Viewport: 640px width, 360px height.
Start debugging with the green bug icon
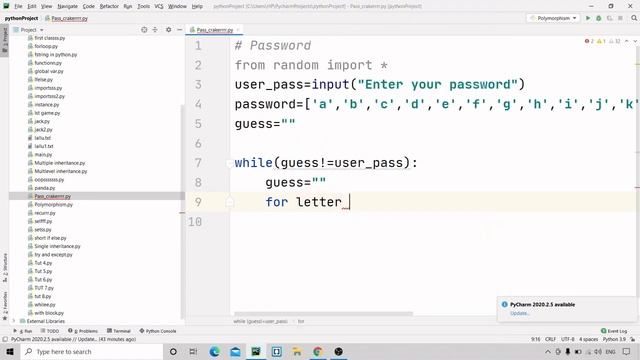(x=599, y=18)
